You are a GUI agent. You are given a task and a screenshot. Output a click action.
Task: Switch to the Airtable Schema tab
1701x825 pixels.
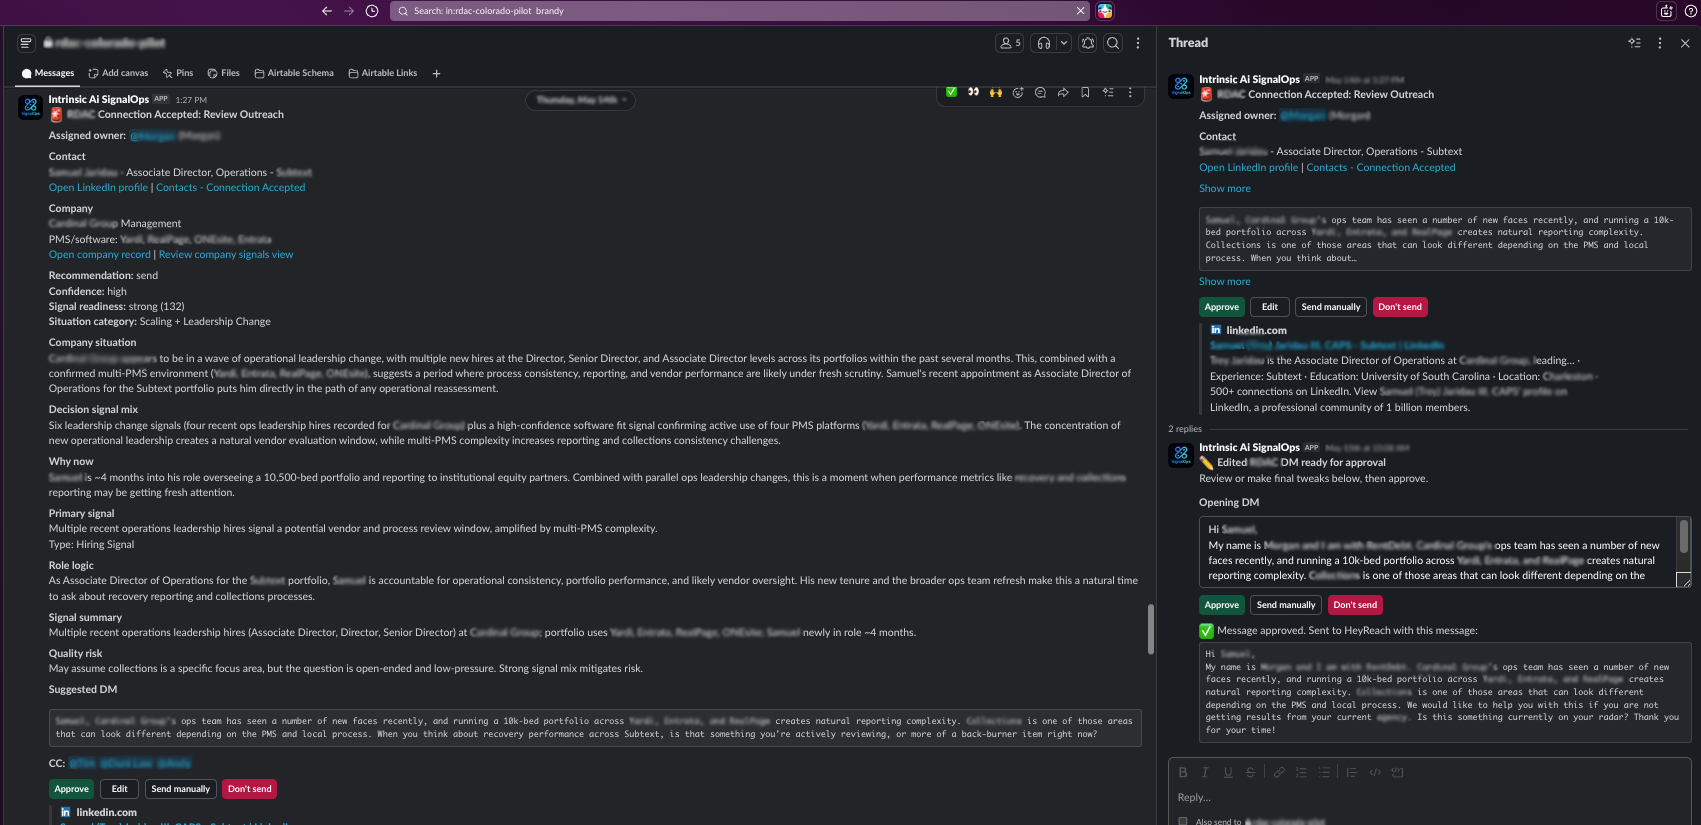click(x=294, y=73)
